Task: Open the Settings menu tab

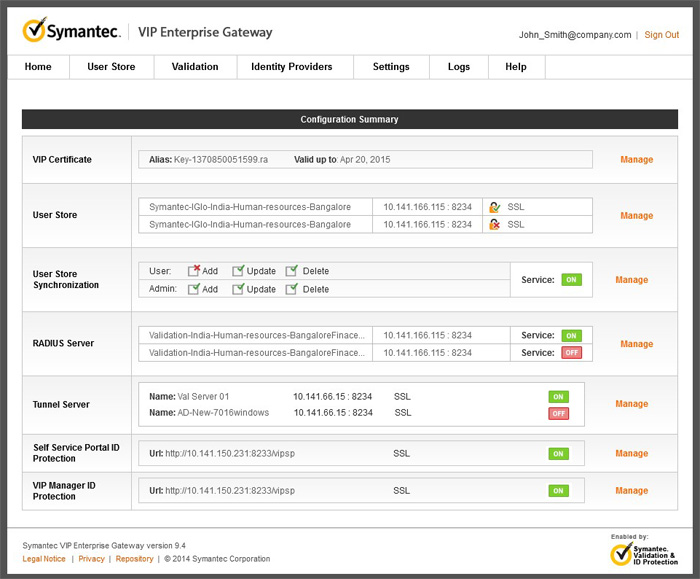Action: [391, 67]
